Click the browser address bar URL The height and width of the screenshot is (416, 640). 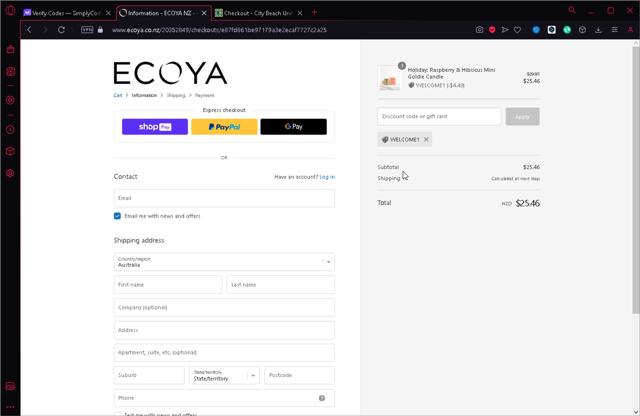pyautogui.click(x=219, y=30)
